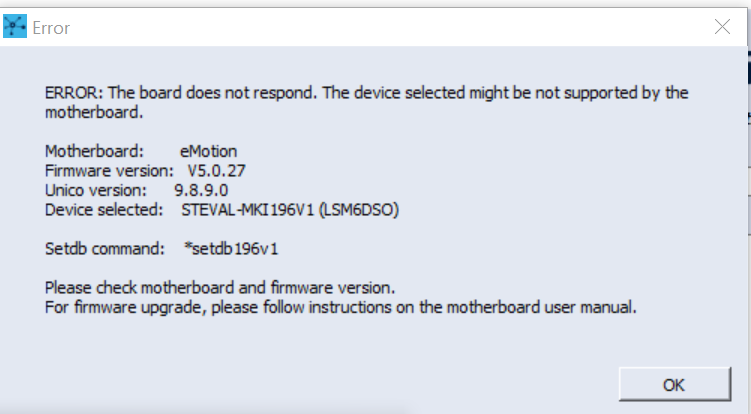
Task: Click the OK button
Action: [673, 384]
